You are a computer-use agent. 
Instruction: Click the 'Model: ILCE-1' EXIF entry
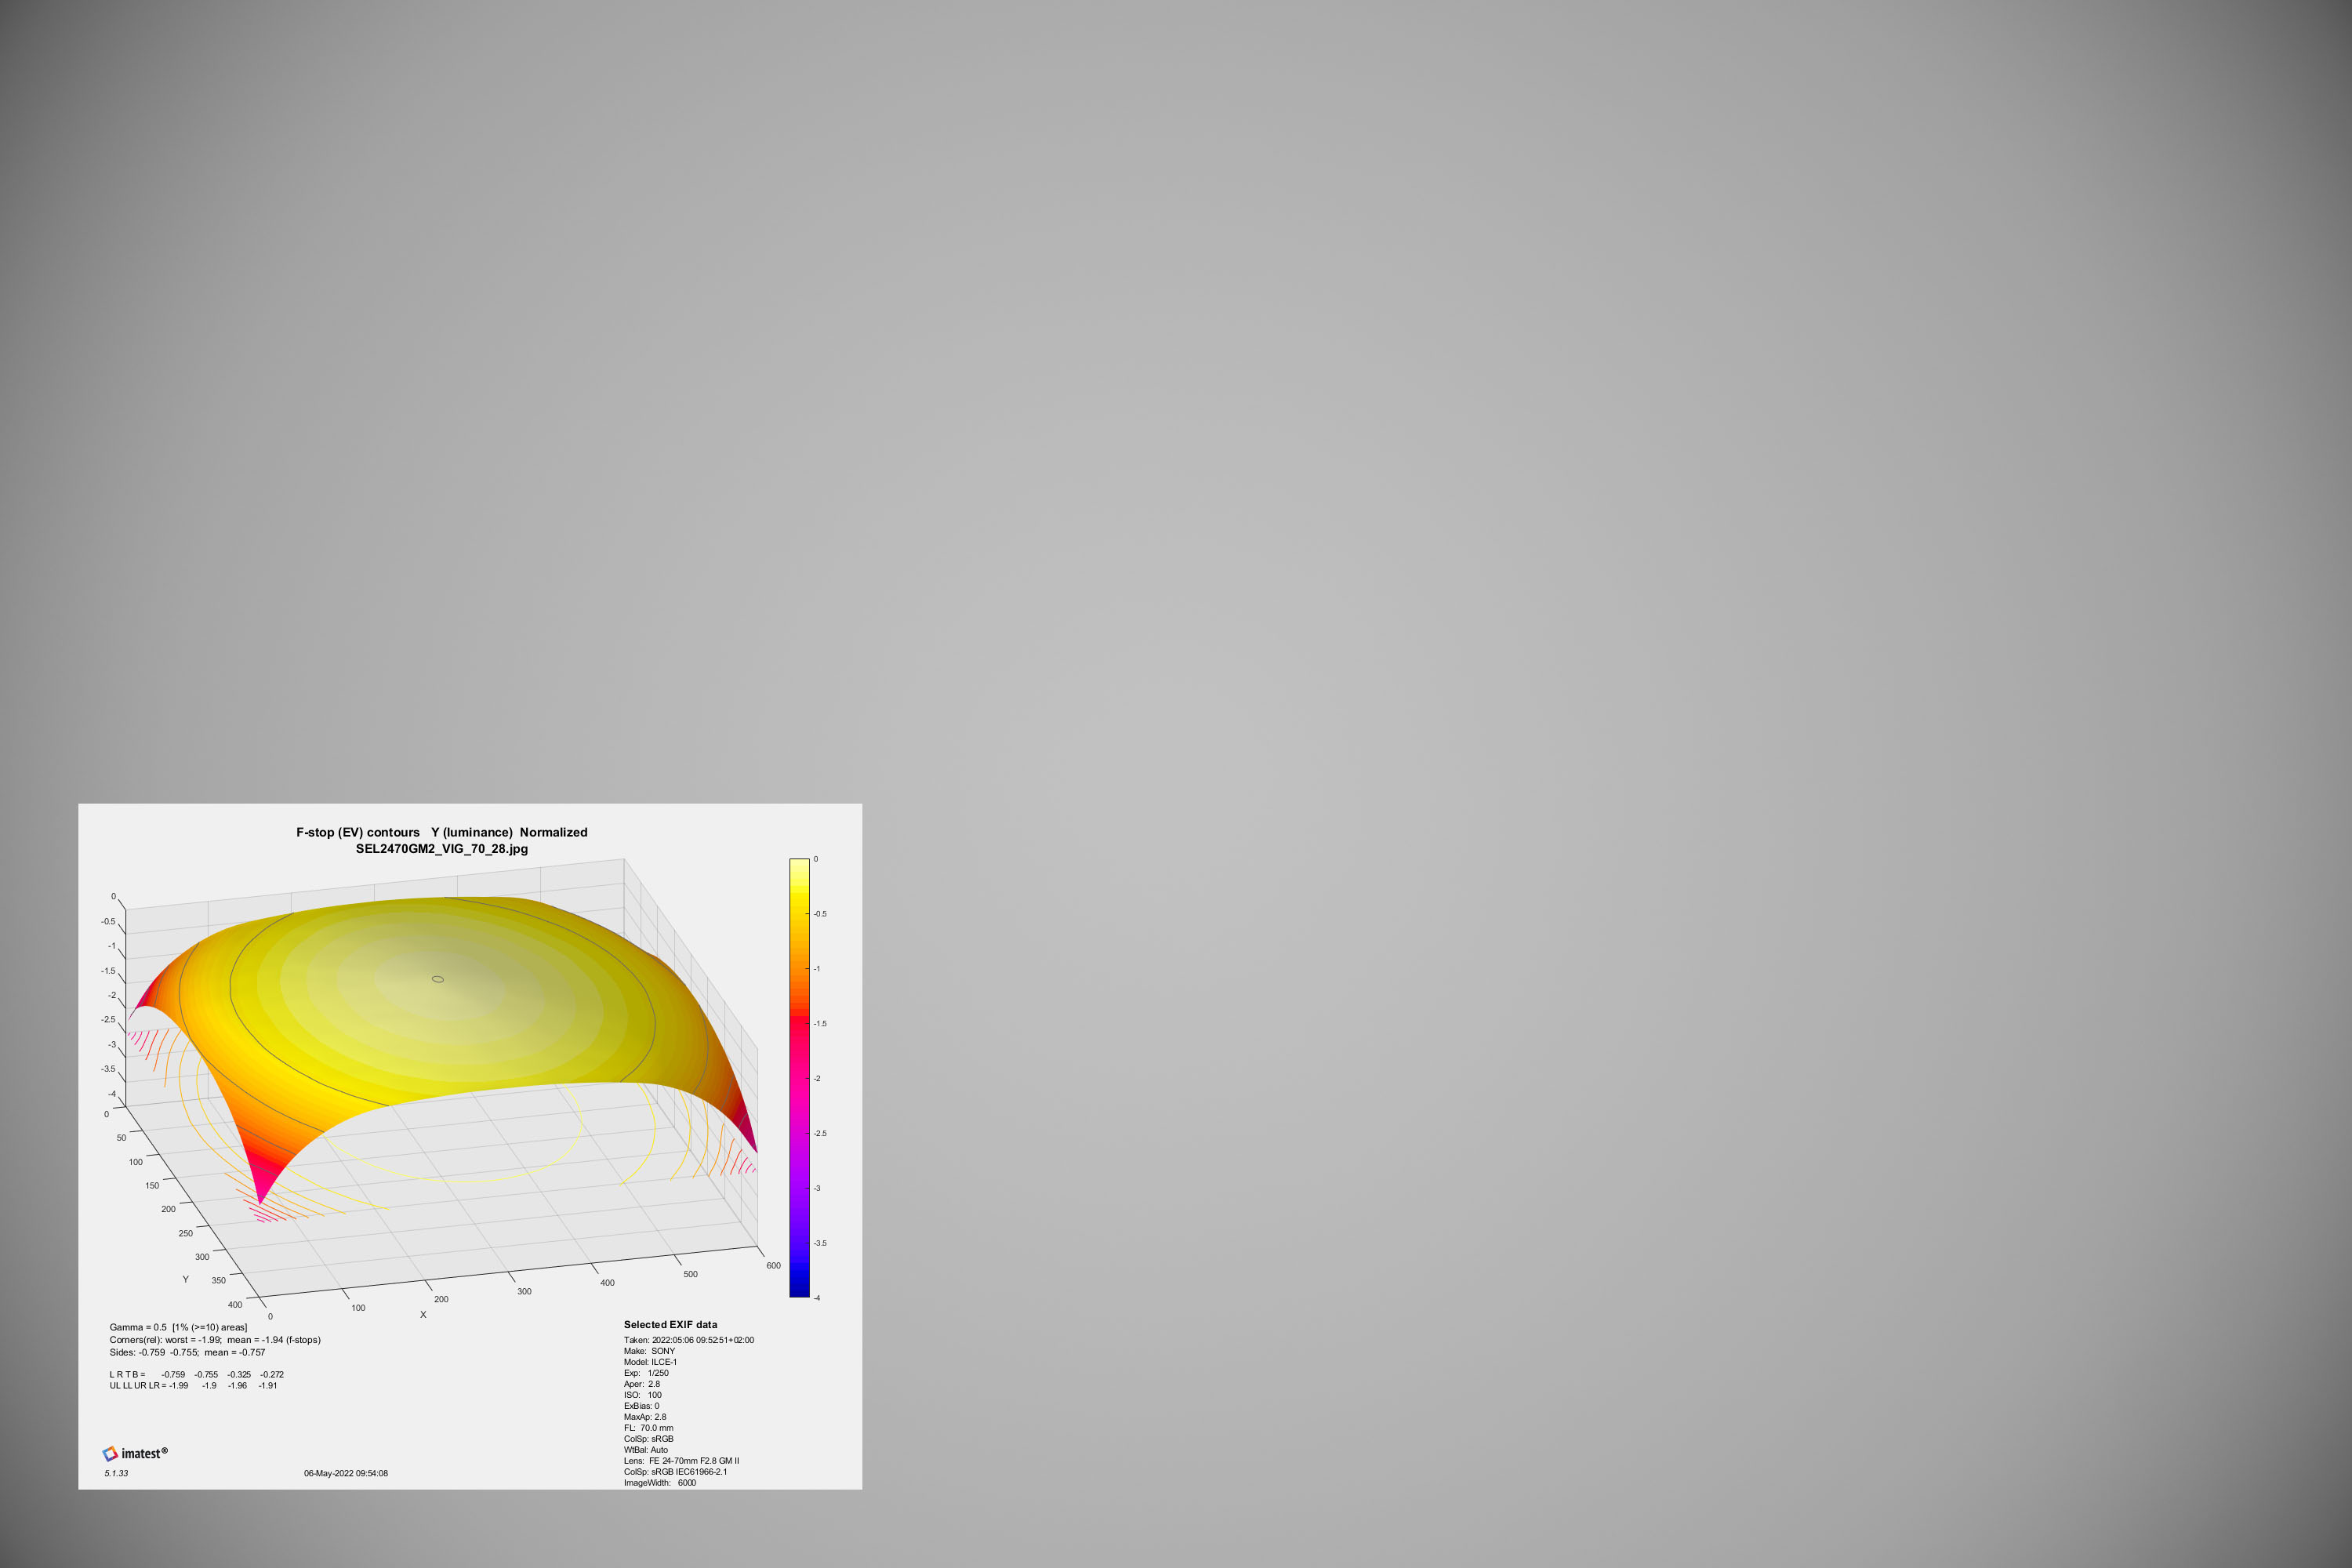coord(650,1362)
